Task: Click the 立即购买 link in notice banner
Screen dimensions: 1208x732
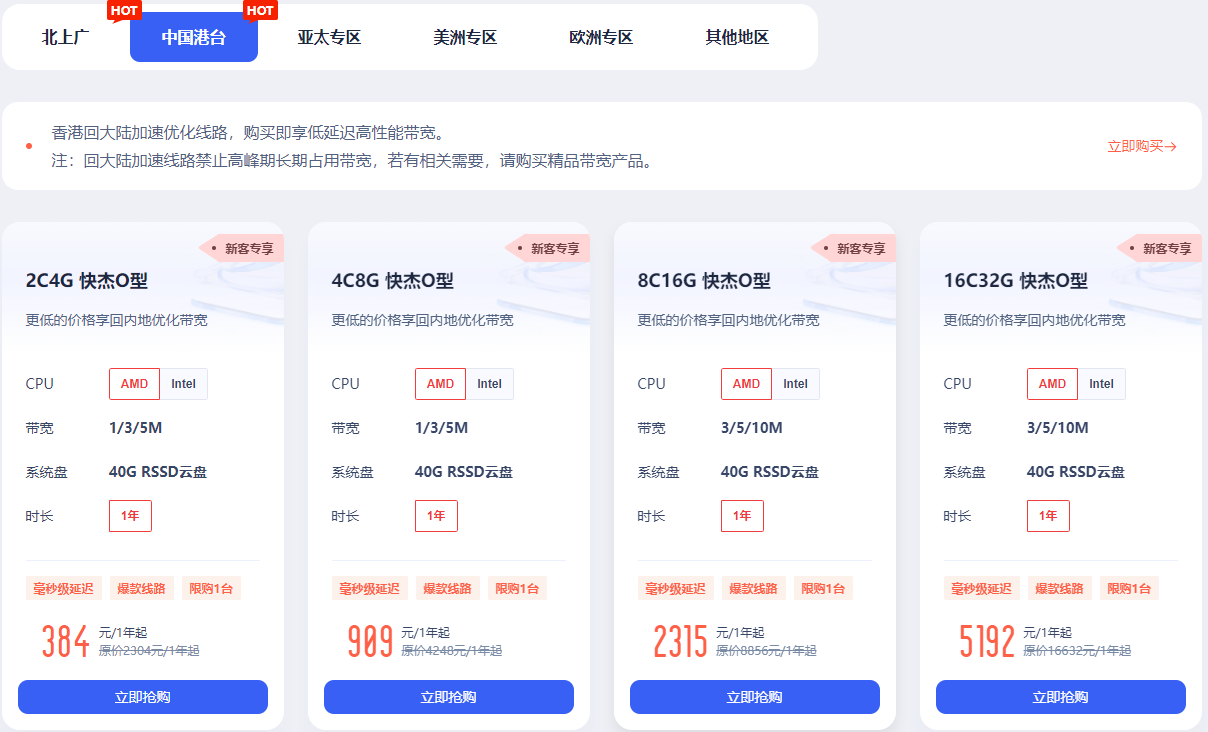Action: 1141,146
